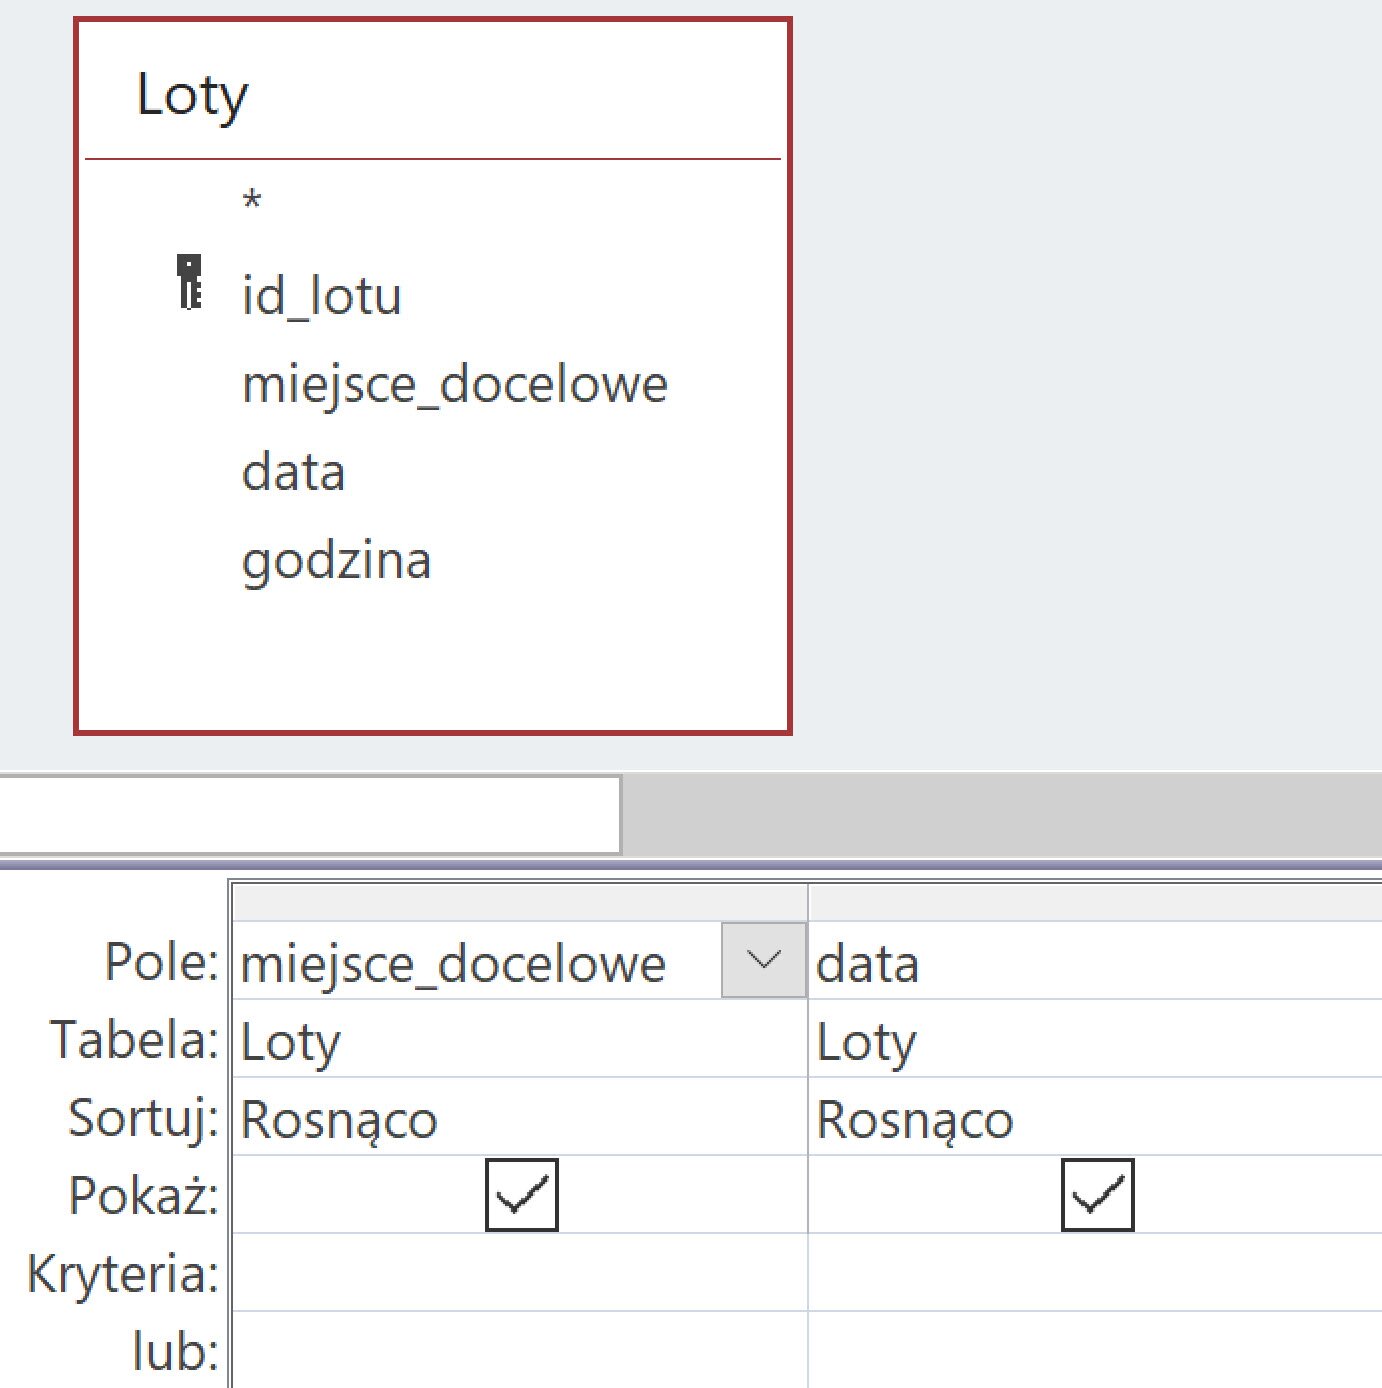Select the miejsce_docelowe field in the Loty list
Screen dimensions: 1382x1388
455,383
